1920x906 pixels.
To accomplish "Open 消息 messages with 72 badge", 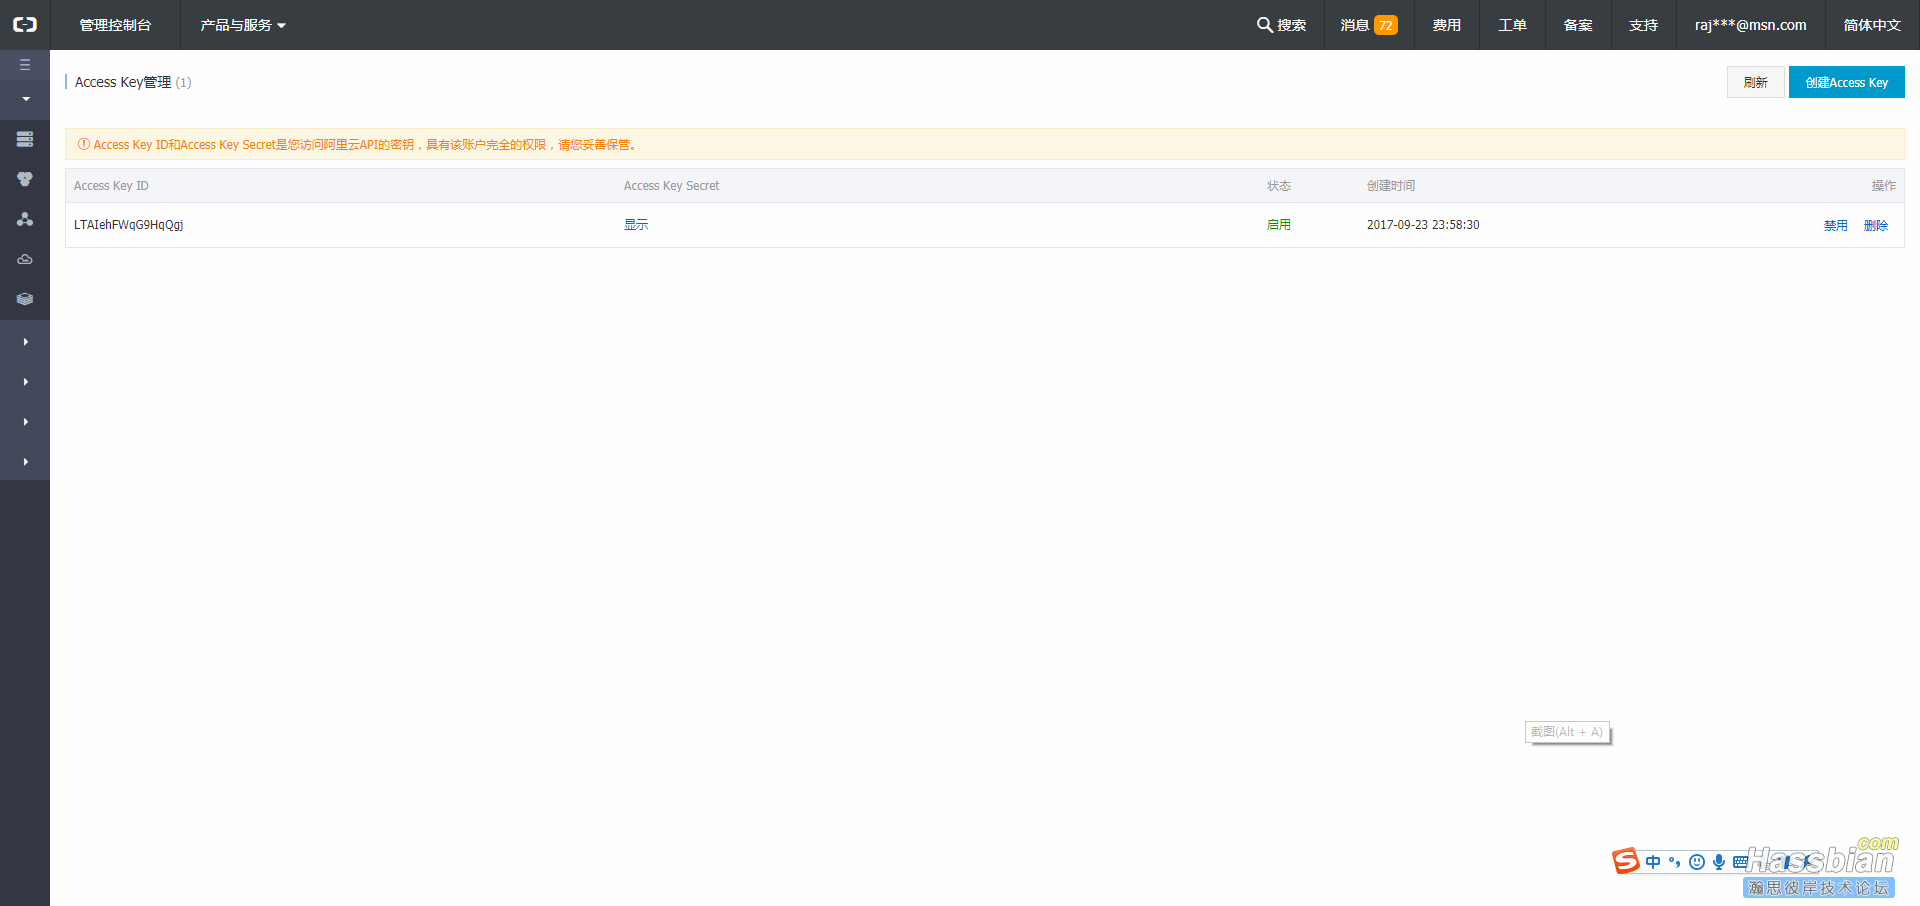I will (x=1369, y=25).
